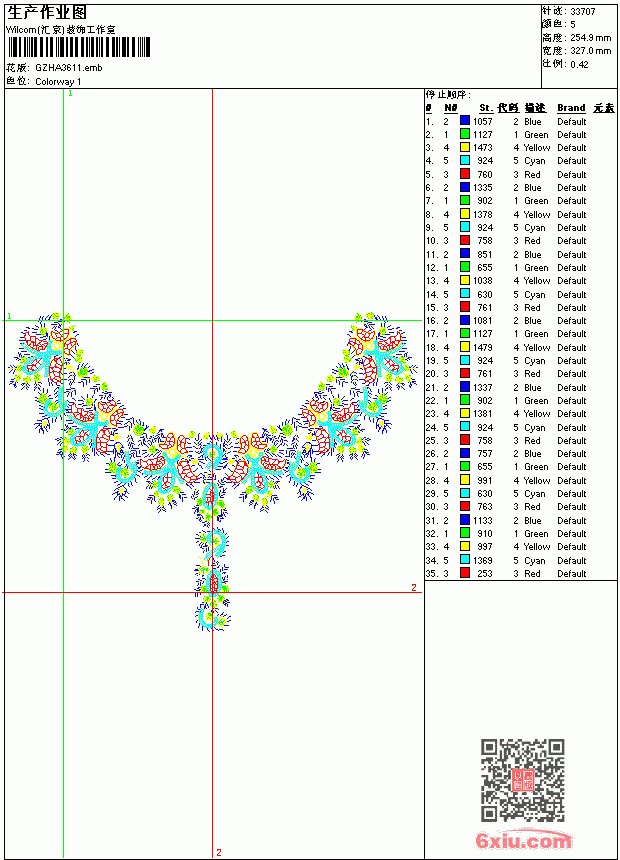Image resolution: width=620 pixels, height=860 pixels.
Task: Click the Colorway 1 label
Action: 58,82
